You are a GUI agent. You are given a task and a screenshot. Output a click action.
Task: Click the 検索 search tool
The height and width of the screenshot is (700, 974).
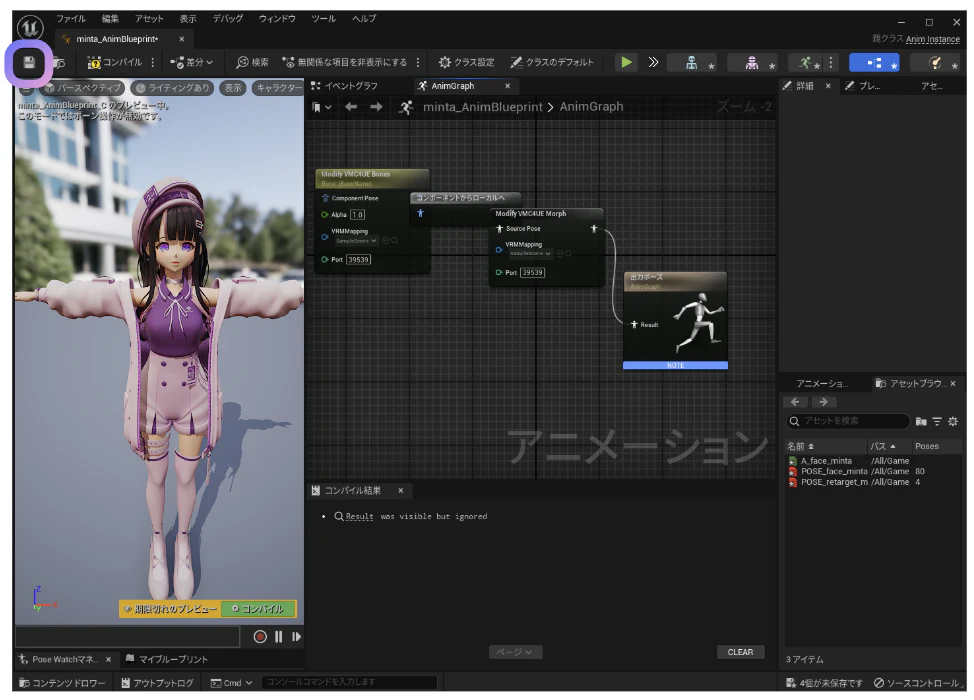(x=252, y=62)
